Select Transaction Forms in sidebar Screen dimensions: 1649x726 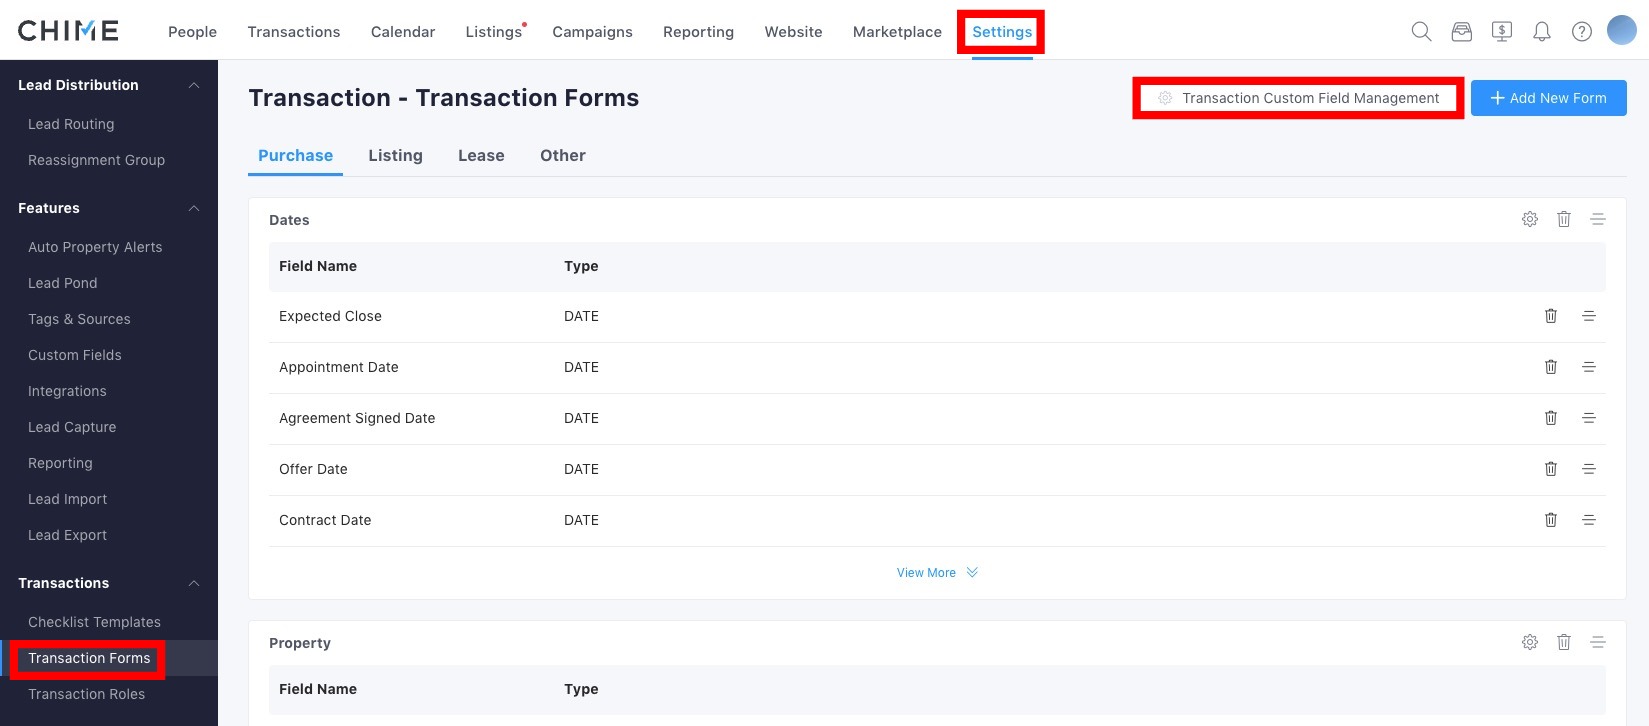click(89, 658)
